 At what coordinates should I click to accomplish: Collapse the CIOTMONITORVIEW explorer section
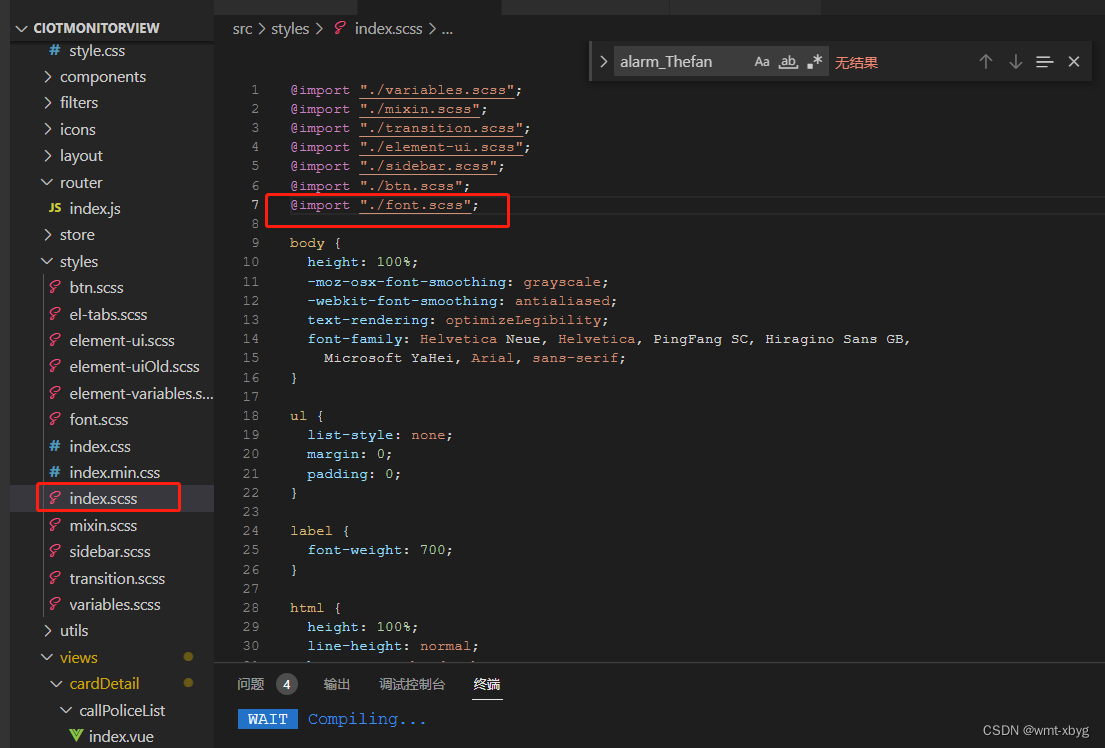point(21,28)
